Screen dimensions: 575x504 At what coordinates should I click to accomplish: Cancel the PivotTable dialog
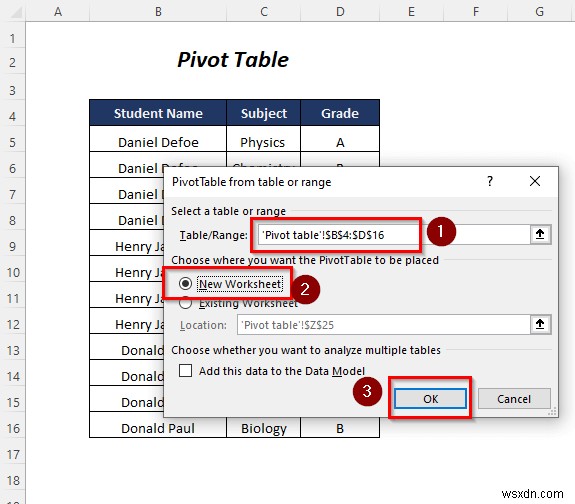514,399
